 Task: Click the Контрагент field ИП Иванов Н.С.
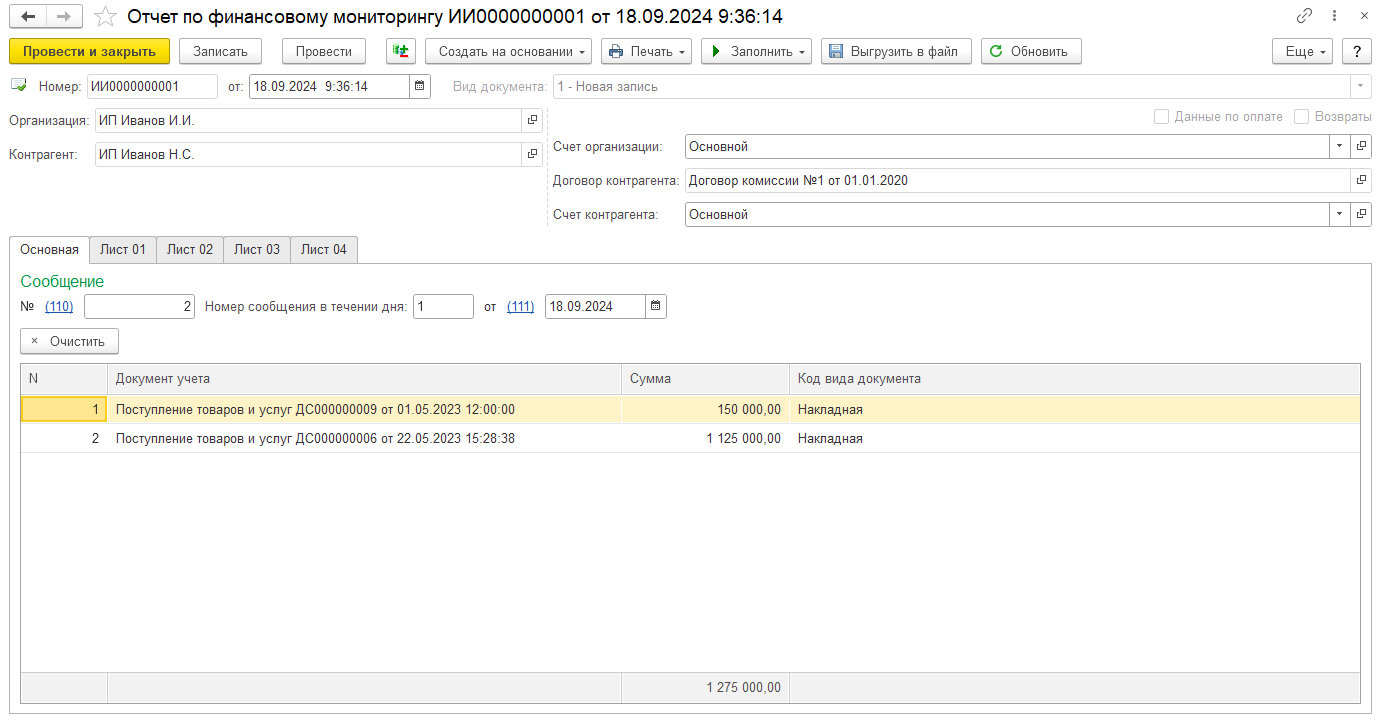point(309,155)
